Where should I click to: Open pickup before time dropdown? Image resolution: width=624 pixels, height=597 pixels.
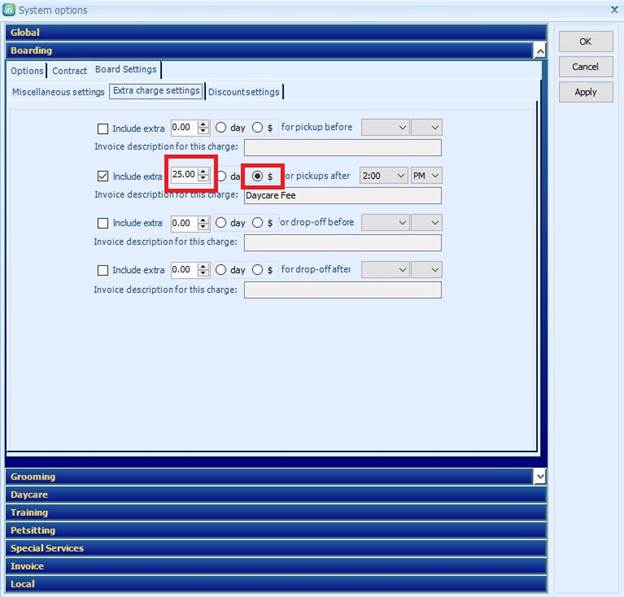[x=385, y=127]
